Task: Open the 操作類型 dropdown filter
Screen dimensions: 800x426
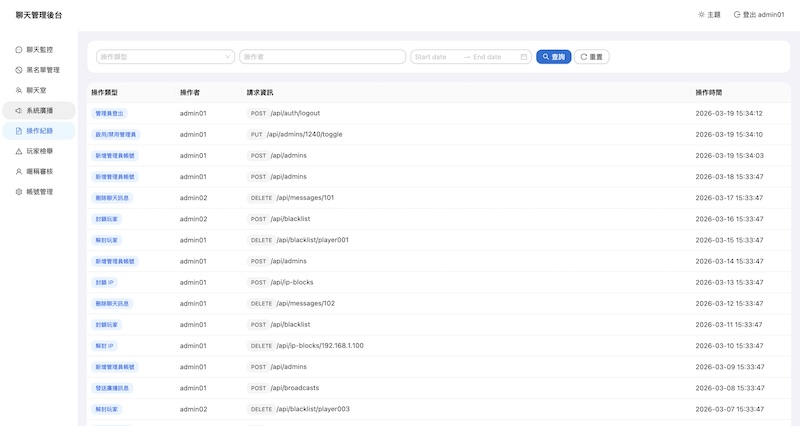Action: coord(165,57)
